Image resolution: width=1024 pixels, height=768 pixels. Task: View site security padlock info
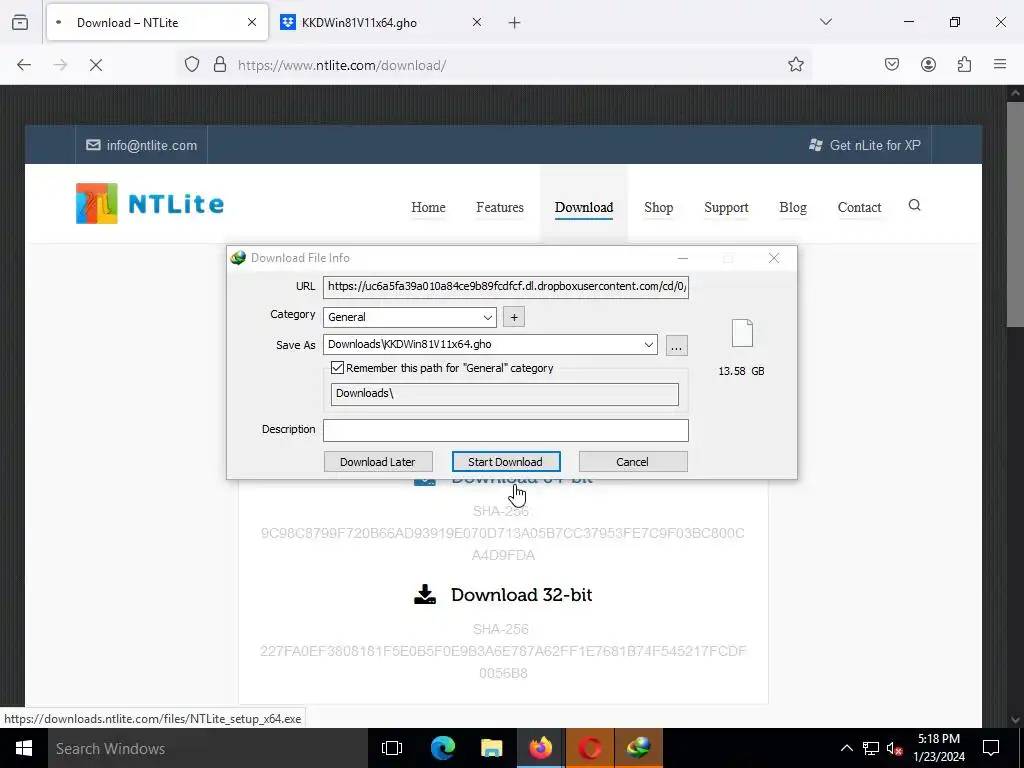(220, 65)
